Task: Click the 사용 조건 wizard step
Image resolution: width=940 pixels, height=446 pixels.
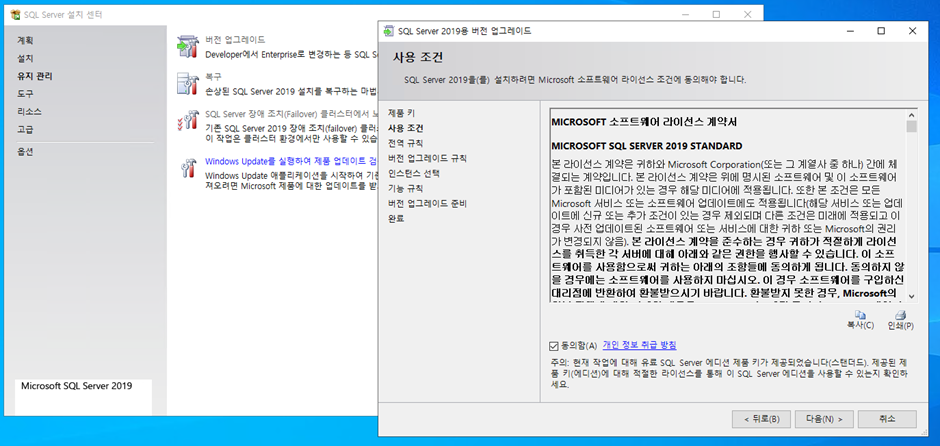Action: pyautogui.click(x=405, y=128)
